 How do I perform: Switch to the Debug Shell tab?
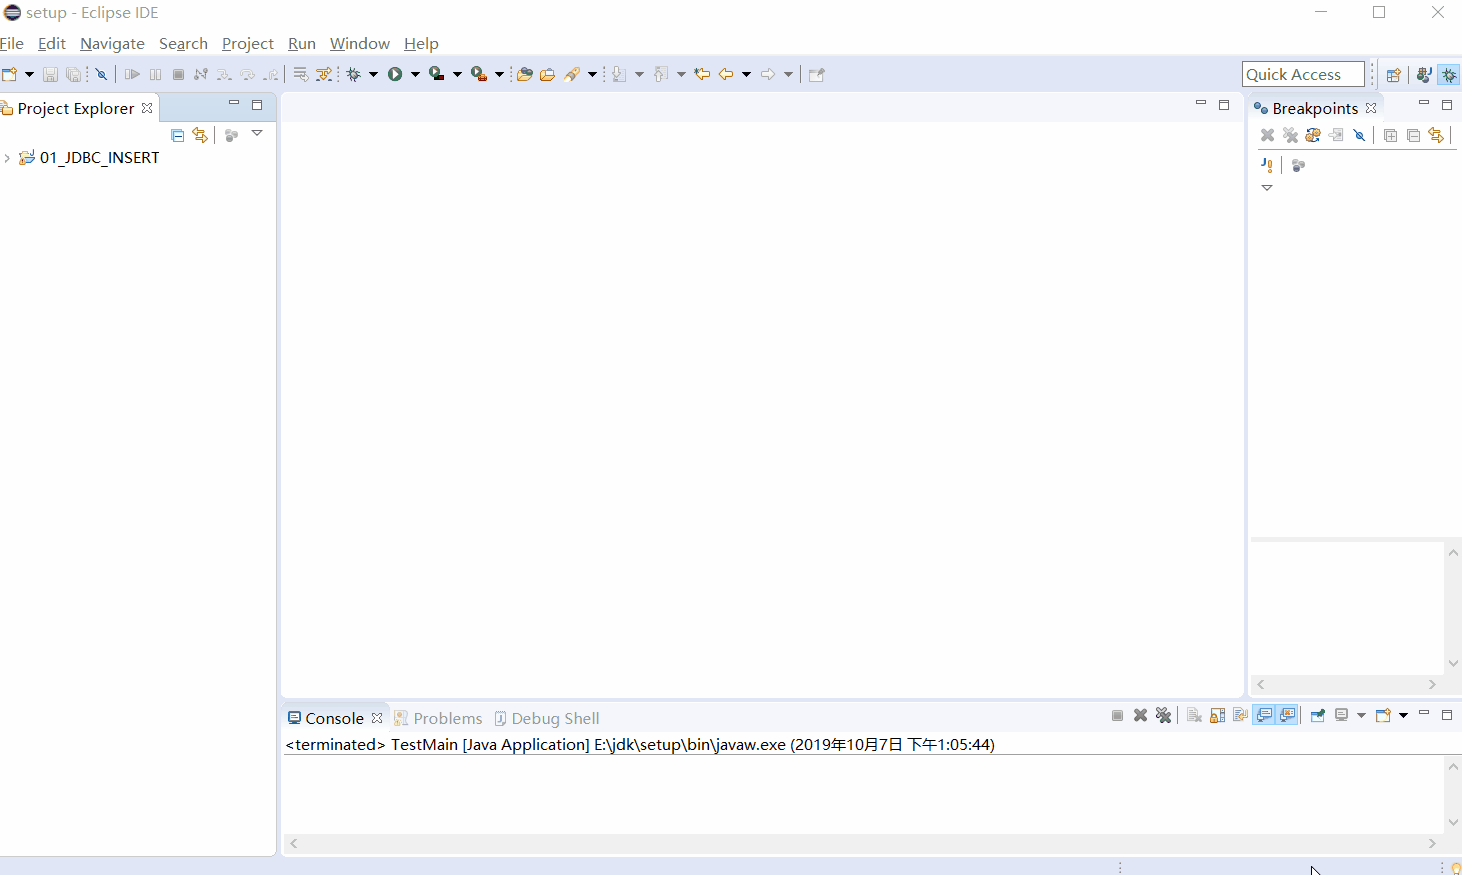[547, 718]
